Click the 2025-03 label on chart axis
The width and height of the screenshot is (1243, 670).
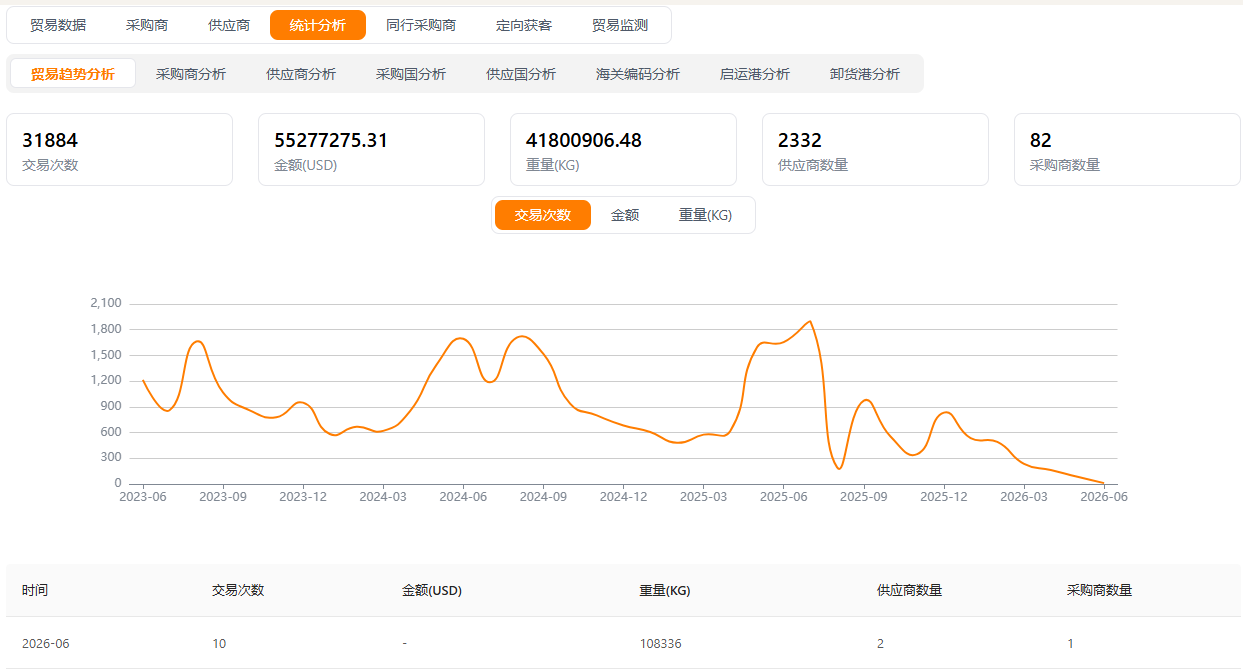pyautogui.click(x=703, y=496)
